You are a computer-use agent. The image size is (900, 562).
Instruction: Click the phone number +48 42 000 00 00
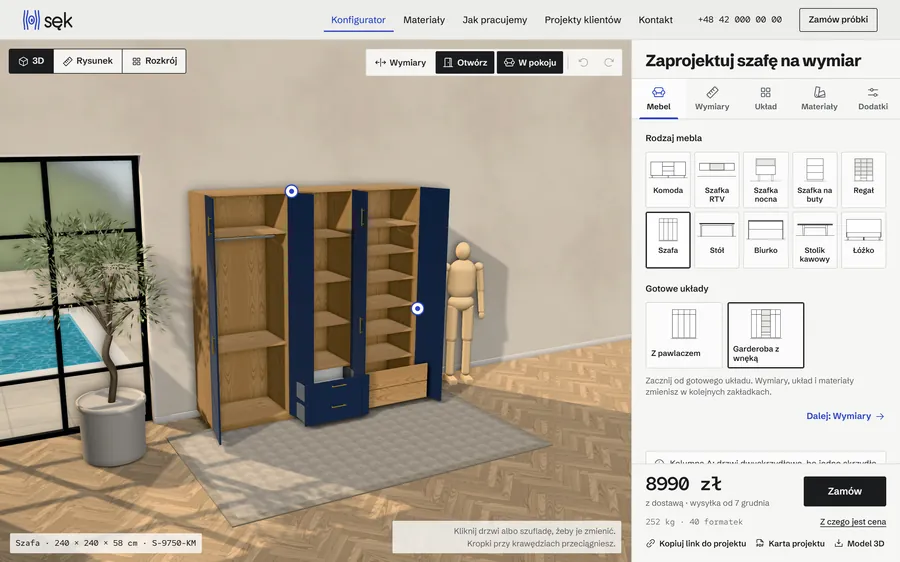pyautogui.click(x=739, y=20)
